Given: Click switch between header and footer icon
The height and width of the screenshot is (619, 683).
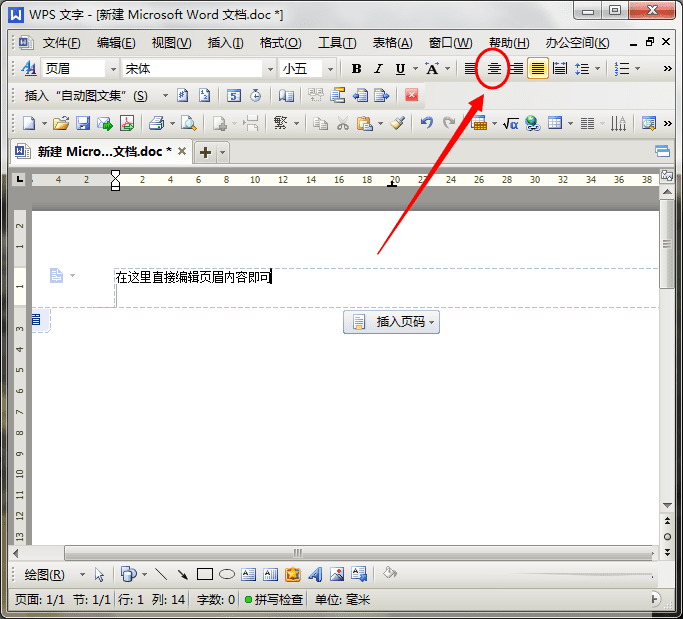Looking at the screenshot, I should (x=337, y=95).
